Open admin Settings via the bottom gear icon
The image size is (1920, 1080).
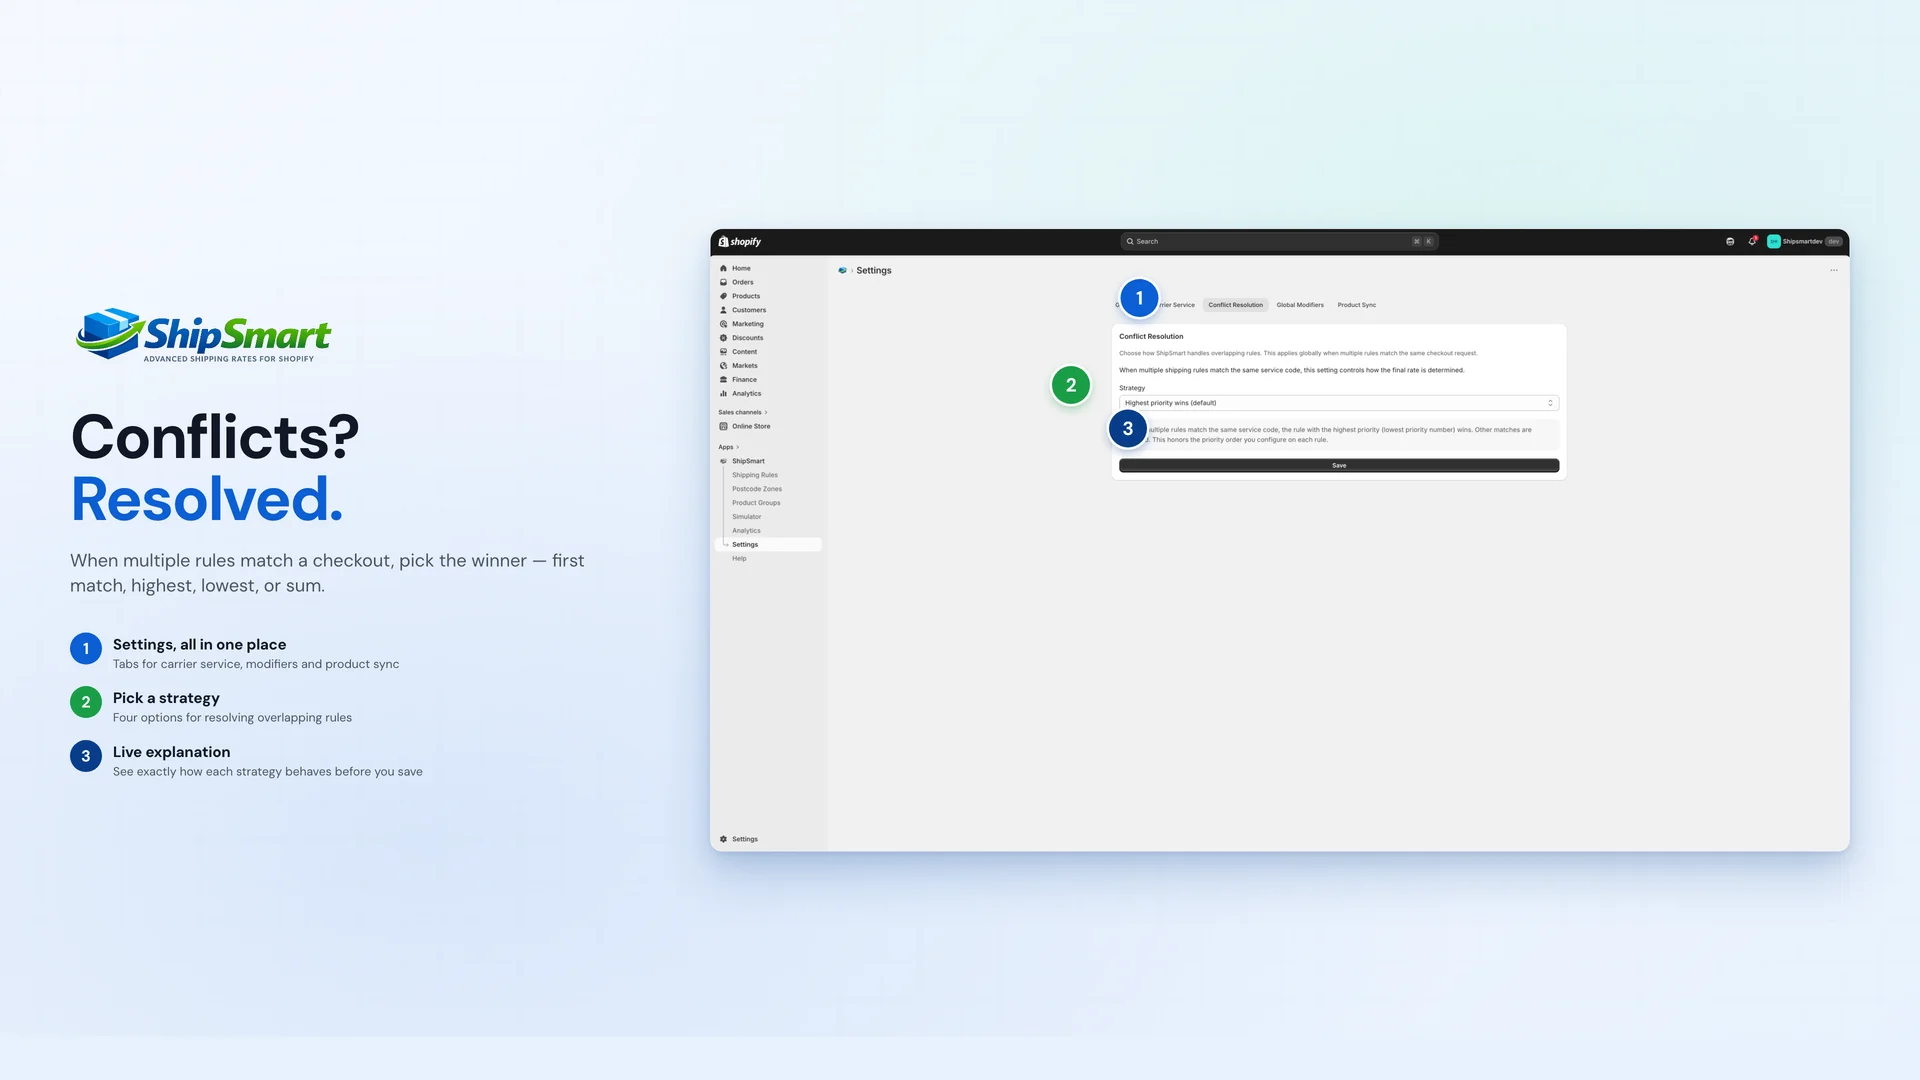[723, 839]
